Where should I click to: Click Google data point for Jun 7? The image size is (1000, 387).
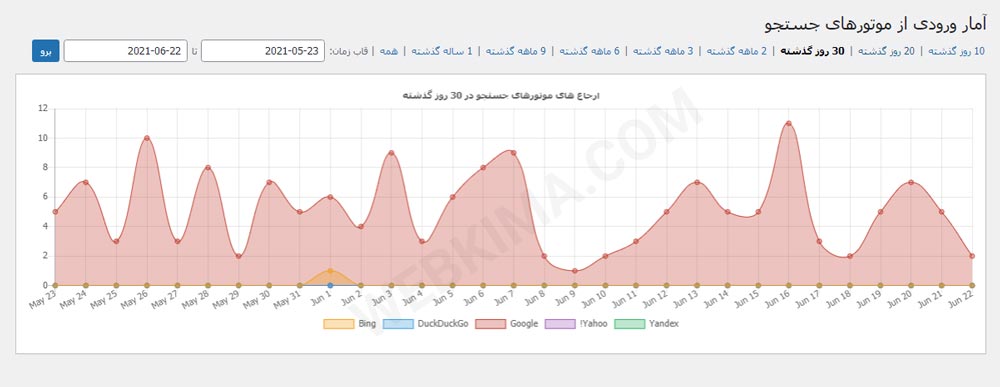coord(513,152)
